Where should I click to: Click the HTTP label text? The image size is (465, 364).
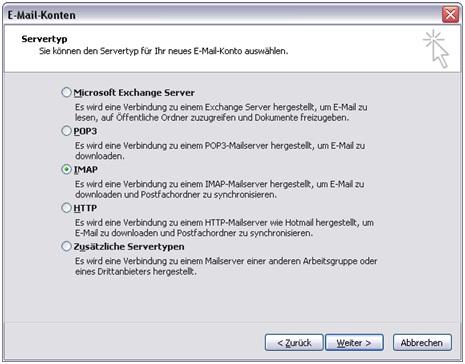(x=85, y=208)
